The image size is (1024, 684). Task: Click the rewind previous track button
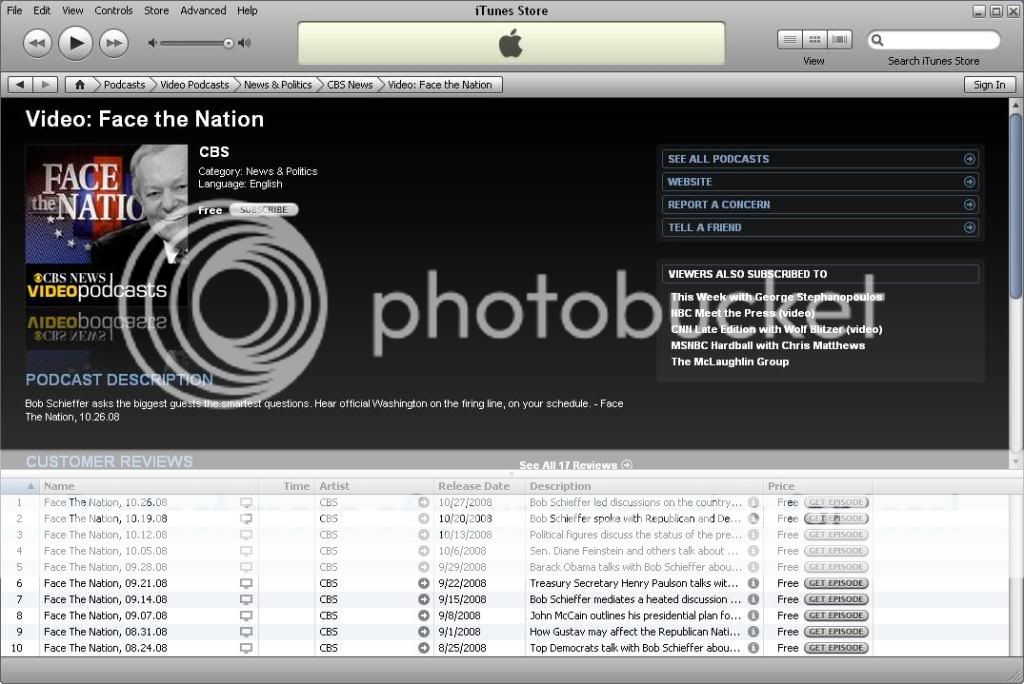pyautogui.click(x=37, y=43)
